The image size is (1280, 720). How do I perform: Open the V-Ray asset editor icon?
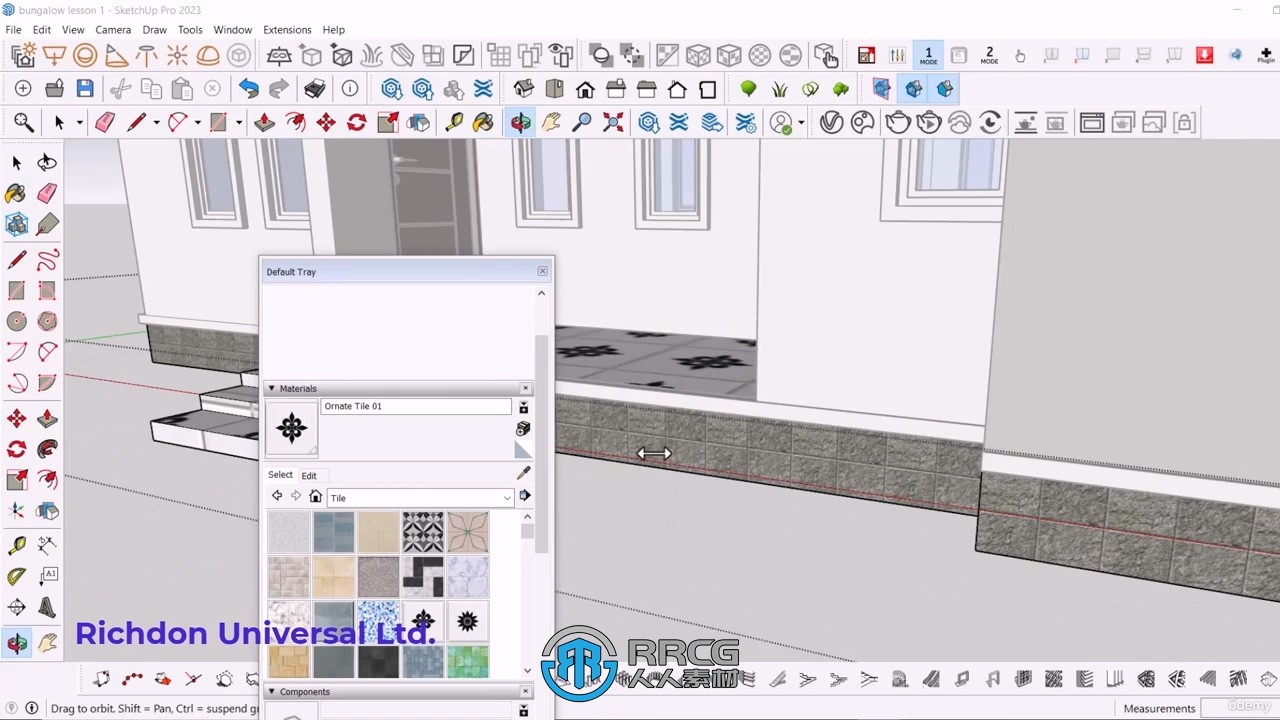click(x=831, y=123)
